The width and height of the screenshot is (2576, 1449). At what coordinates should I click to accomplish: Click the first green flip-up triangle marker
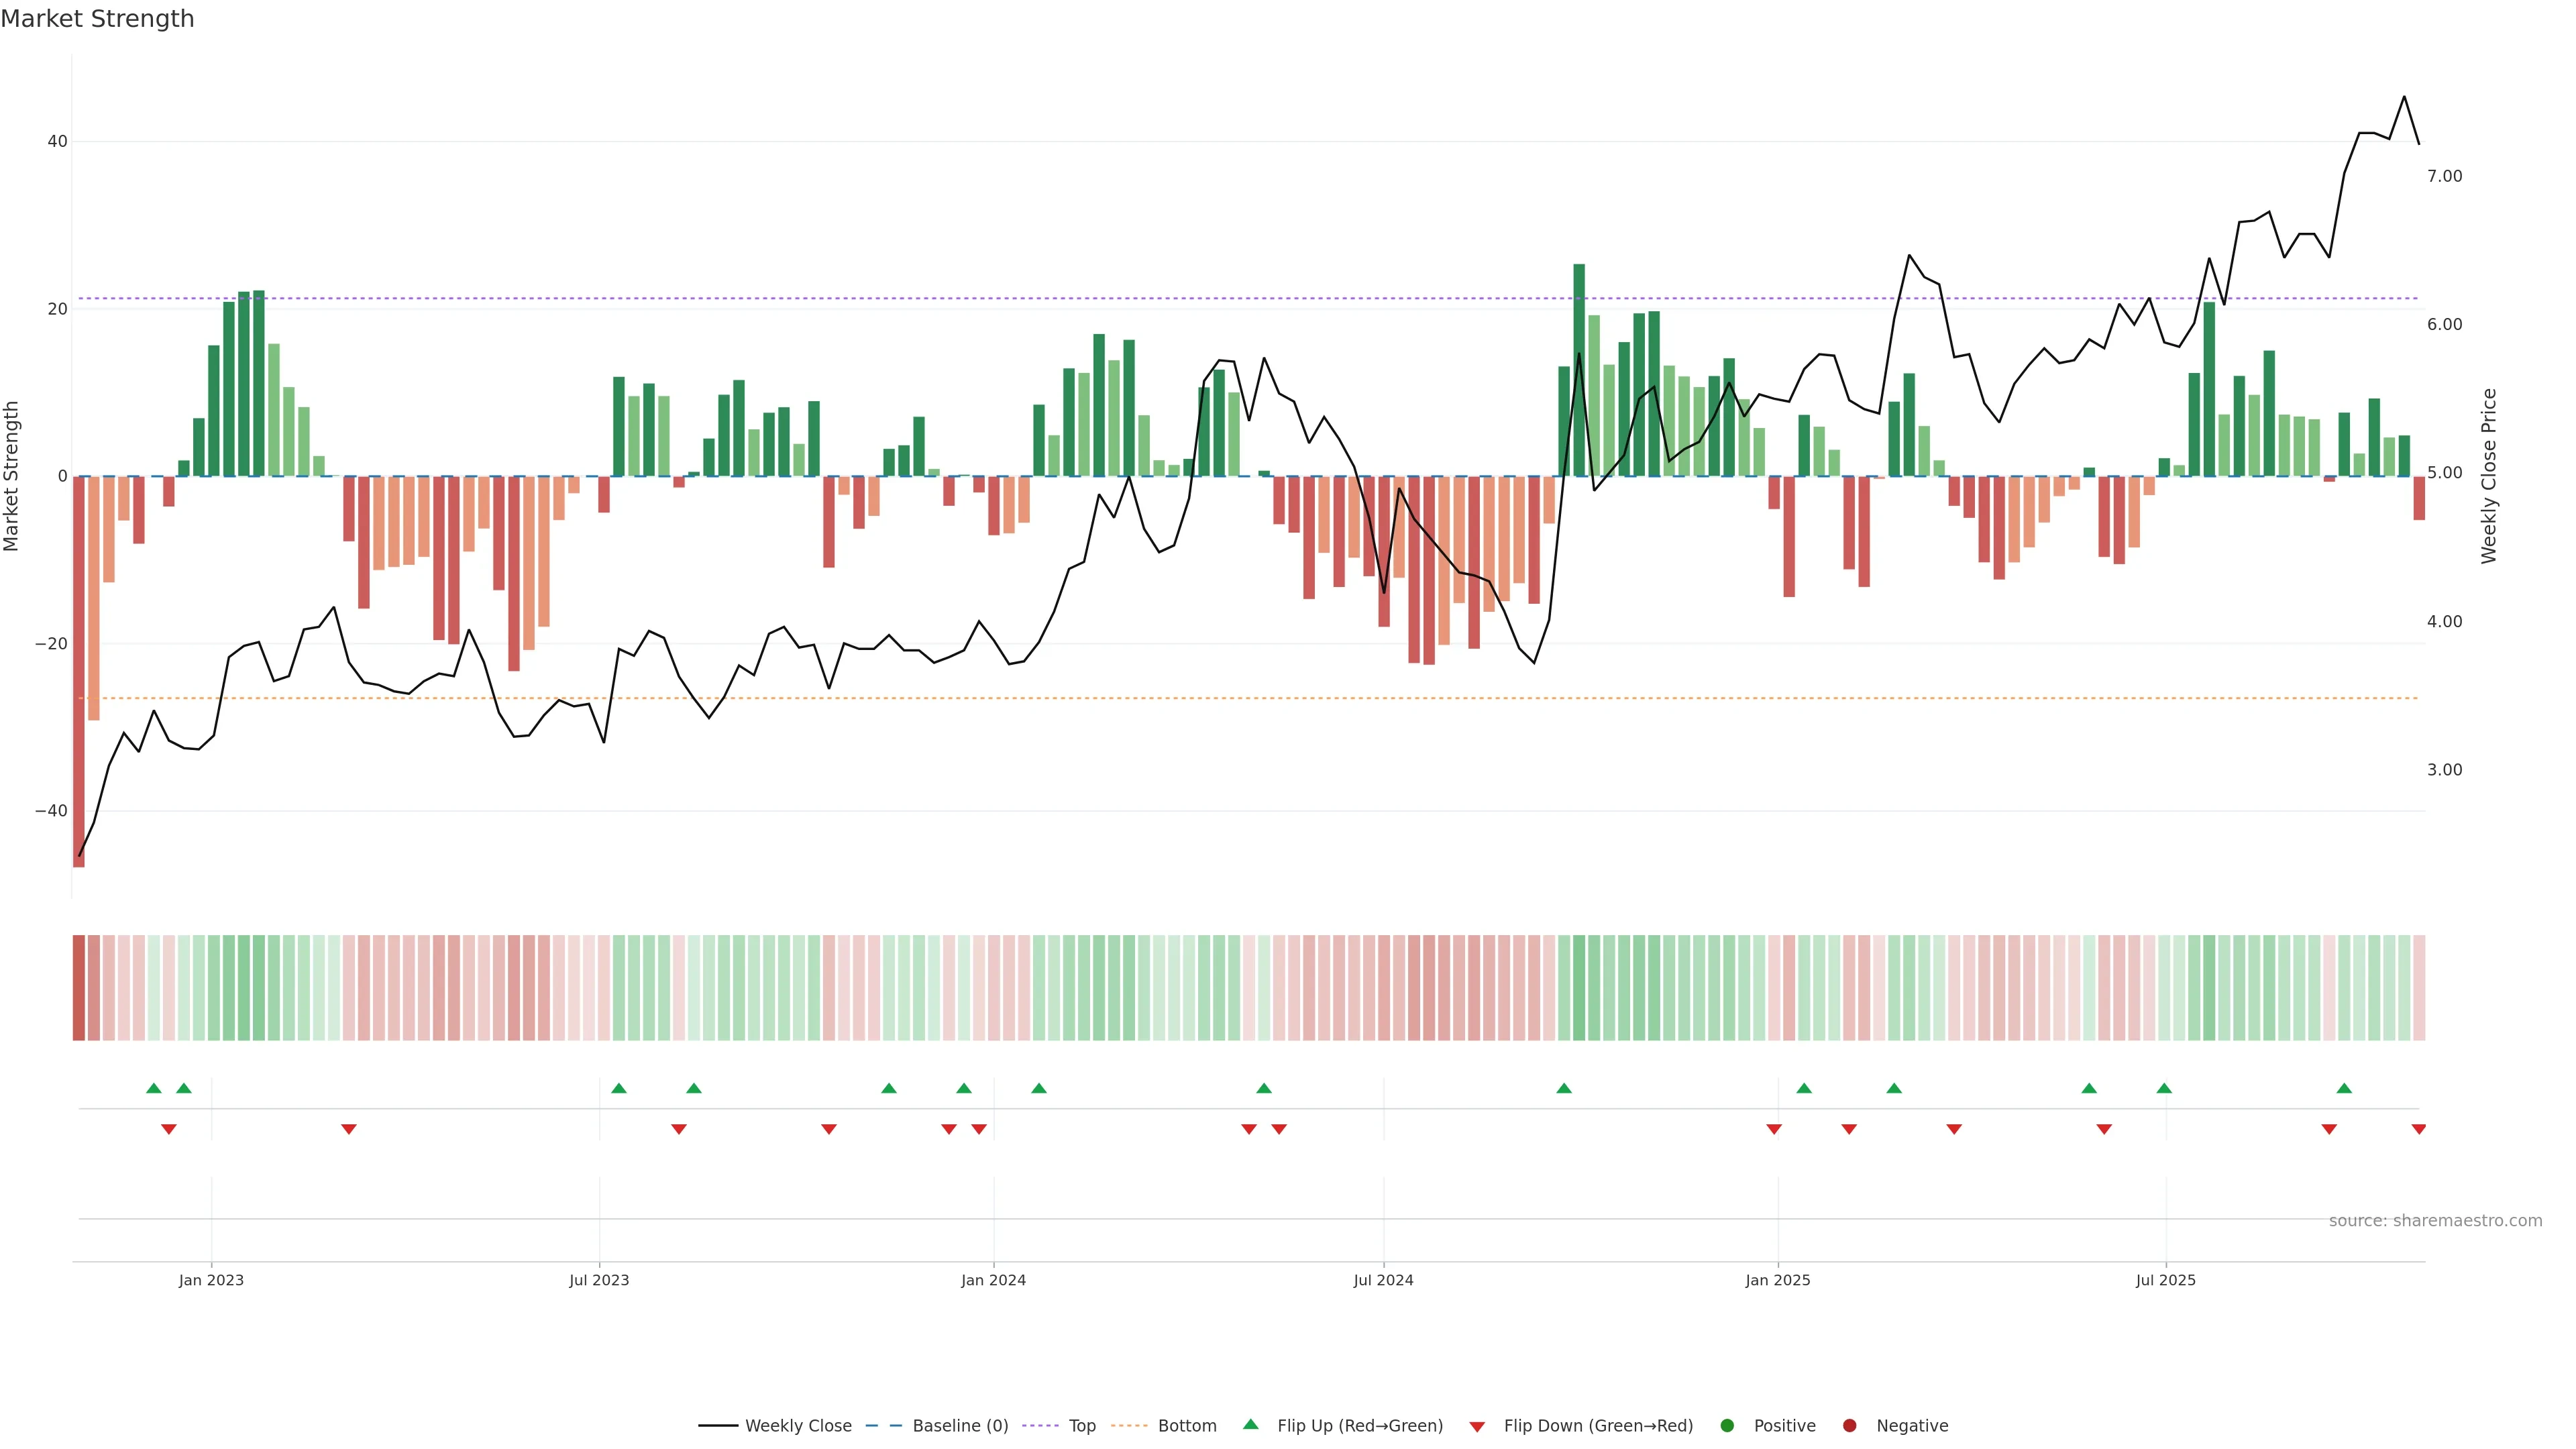coord(153,1088)
